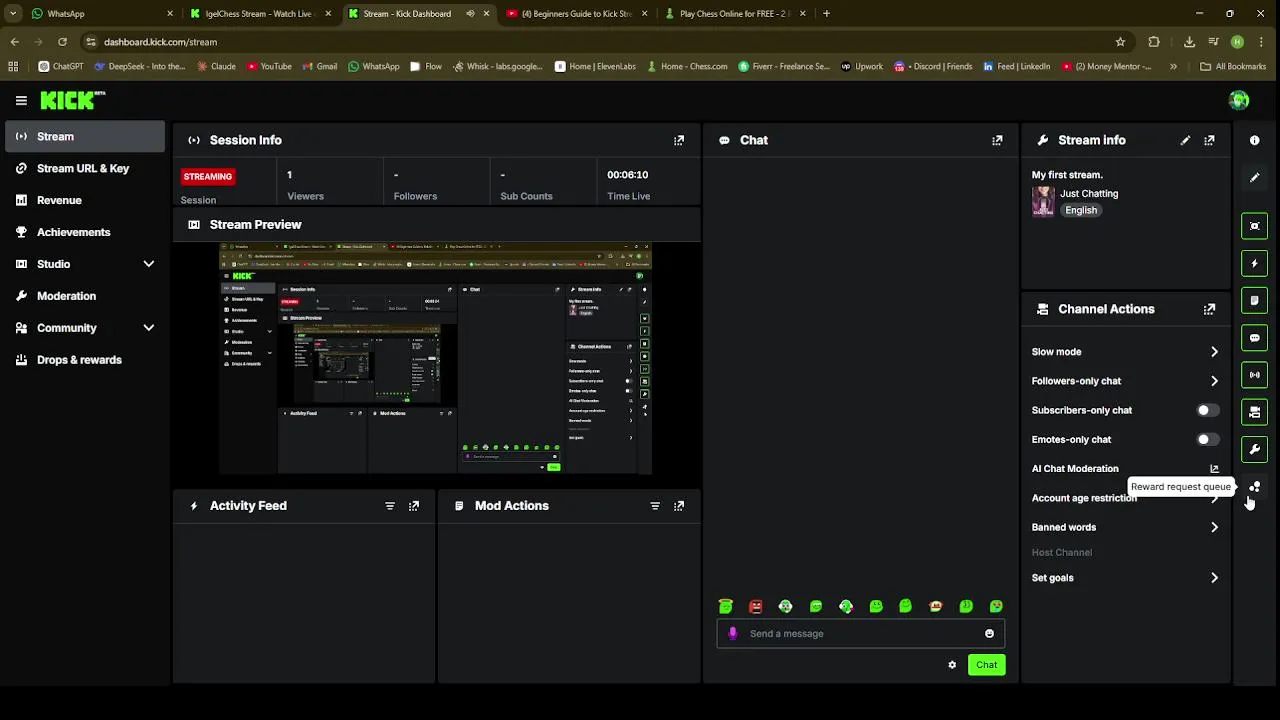This screenshot has width=1280, height=720.
Task: Open Mod Actions filter options
Action: coord(655,506)
